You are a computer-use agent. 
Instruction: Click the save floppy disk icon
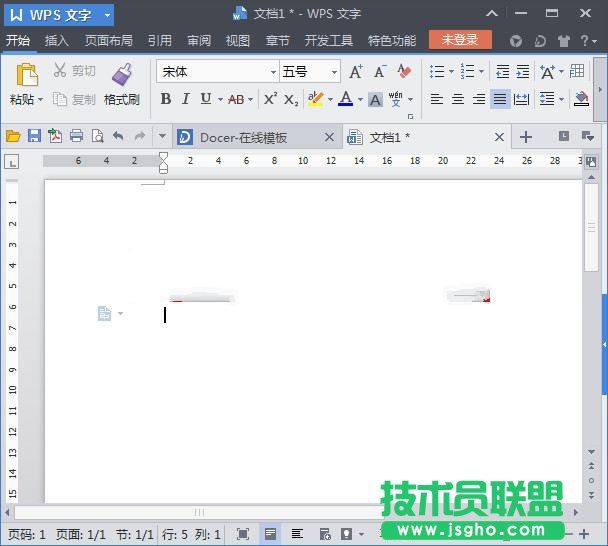pos(34,136)
